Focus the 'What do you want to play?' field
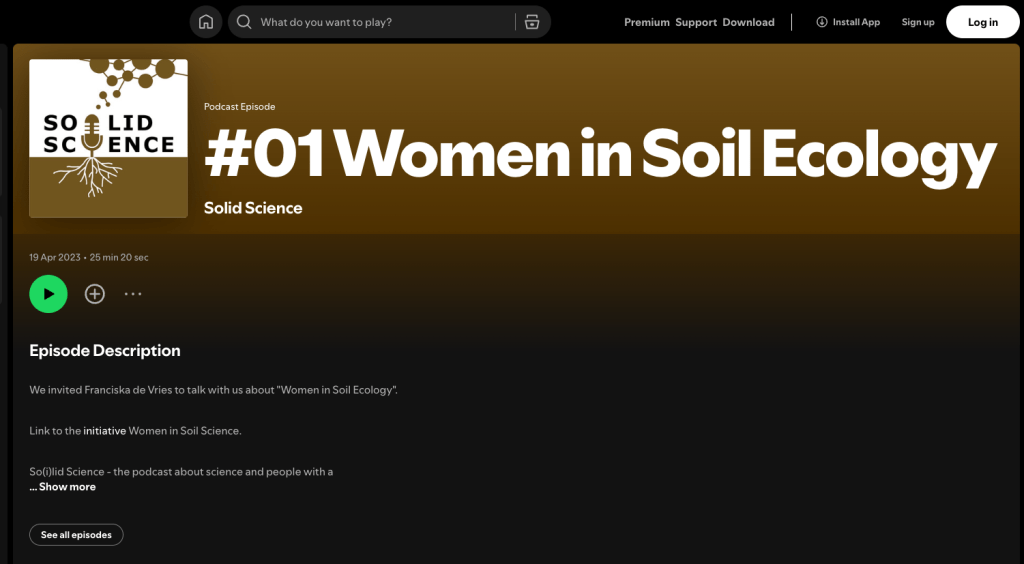The image size is (1024, 564). pos(380,22)
